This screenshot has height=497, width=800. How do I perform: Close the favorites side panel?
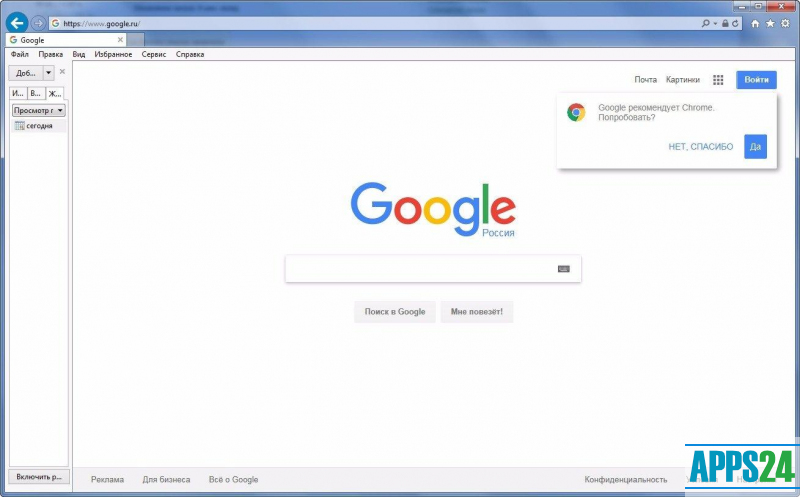[x=62, y=72]
